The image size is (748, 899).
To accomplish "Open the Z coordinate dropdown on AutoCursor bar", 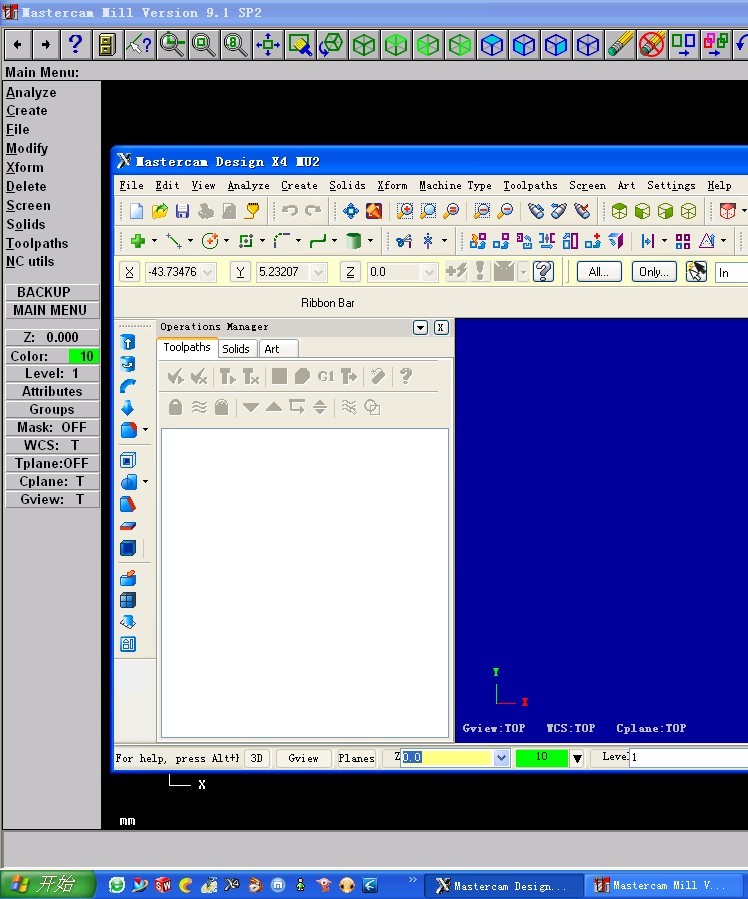I will click(x=429, y=272).
